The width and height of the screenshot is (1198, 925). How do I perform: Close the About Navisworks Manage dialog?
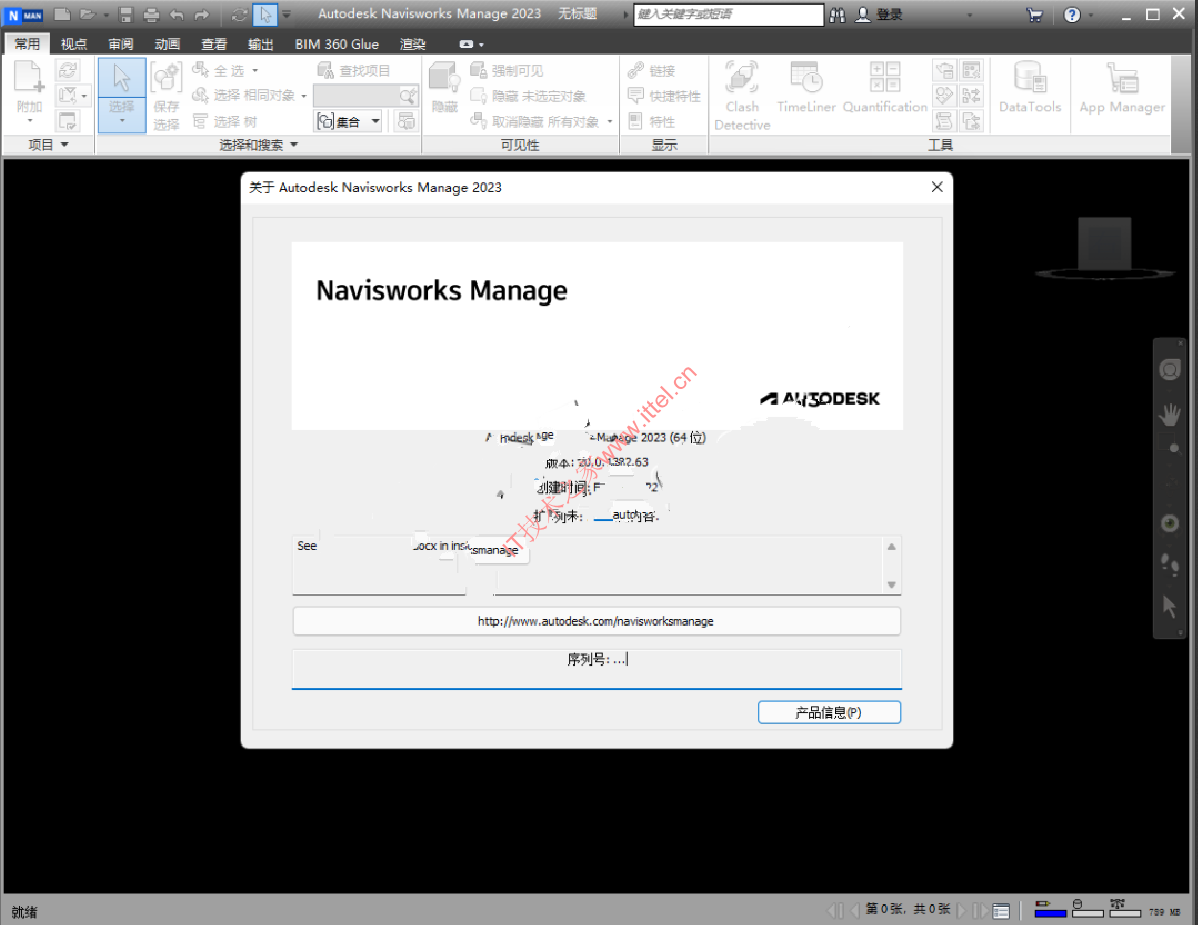tap(937, 187)
